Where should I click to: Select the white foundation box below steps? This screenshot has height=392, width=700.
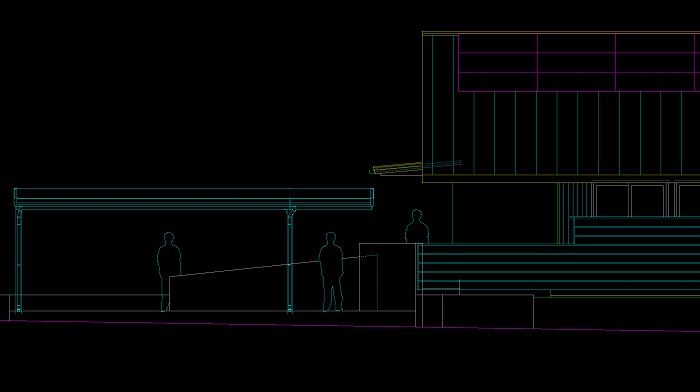coord(488,311)
